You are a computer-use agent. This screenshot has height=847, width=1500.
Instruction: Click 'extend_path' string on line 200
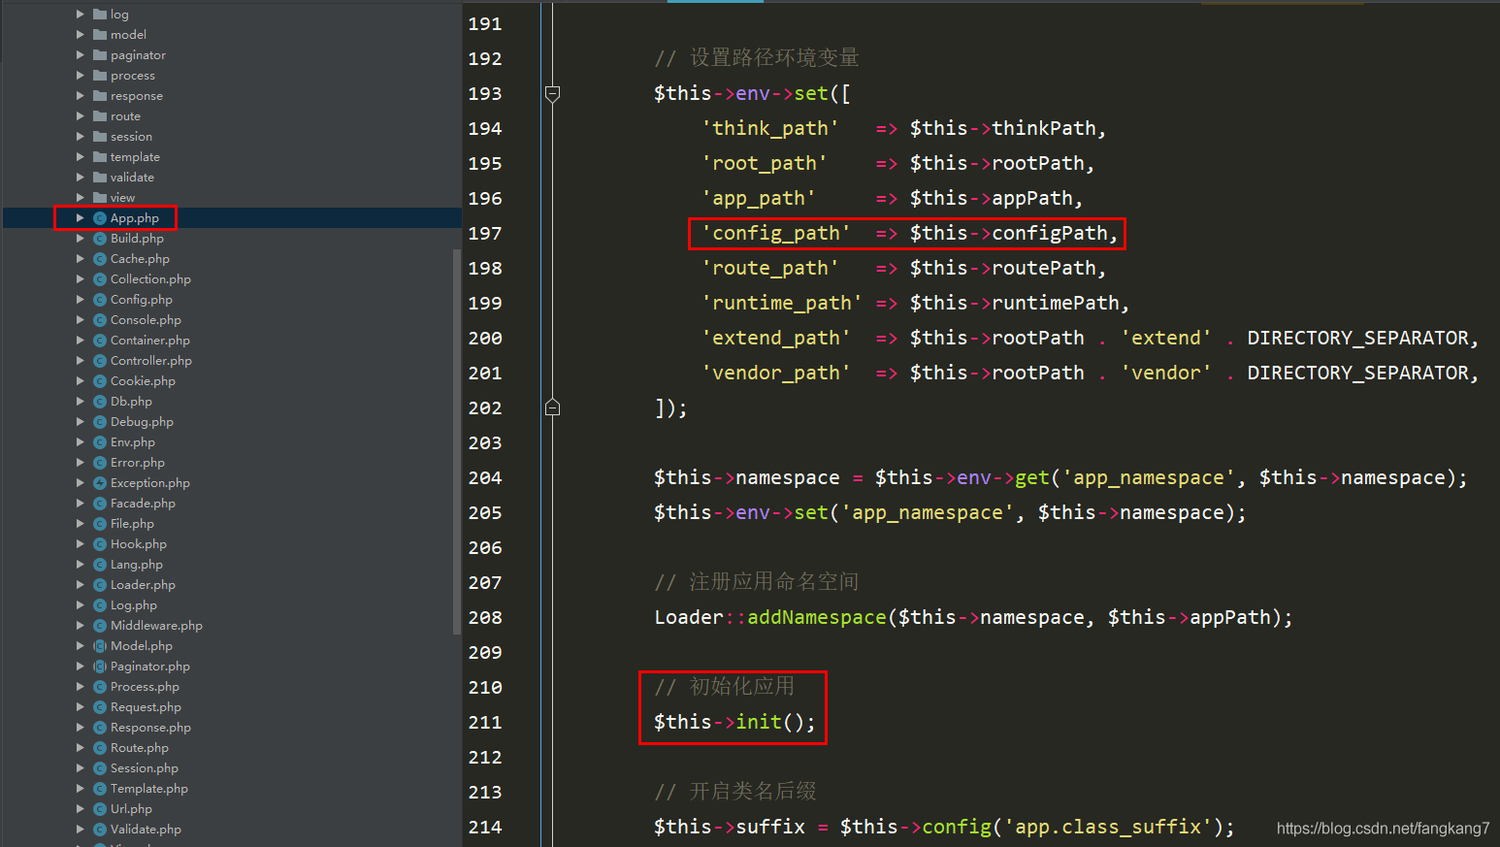pos(776,338)
